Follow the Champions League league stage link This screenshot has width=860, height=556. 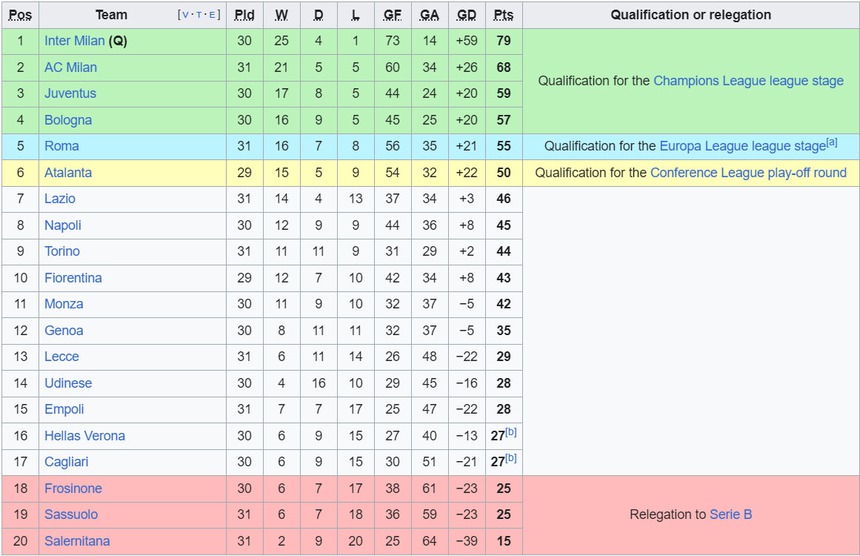pos(748,81)
